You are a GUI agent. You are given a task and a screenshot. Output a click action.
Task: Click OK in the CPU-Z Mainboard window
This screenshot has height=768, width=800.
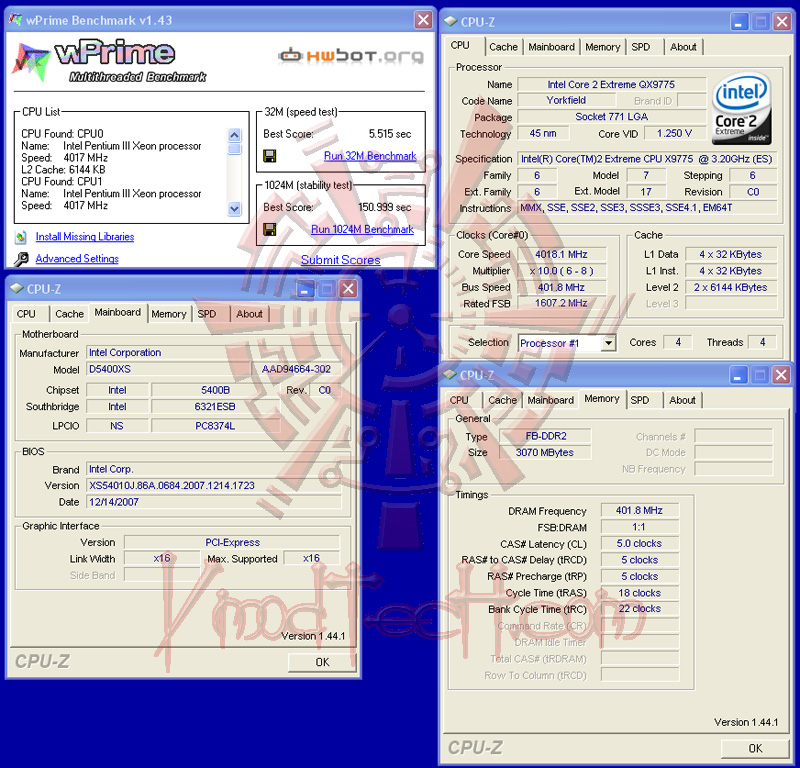[x=322, y=662]
